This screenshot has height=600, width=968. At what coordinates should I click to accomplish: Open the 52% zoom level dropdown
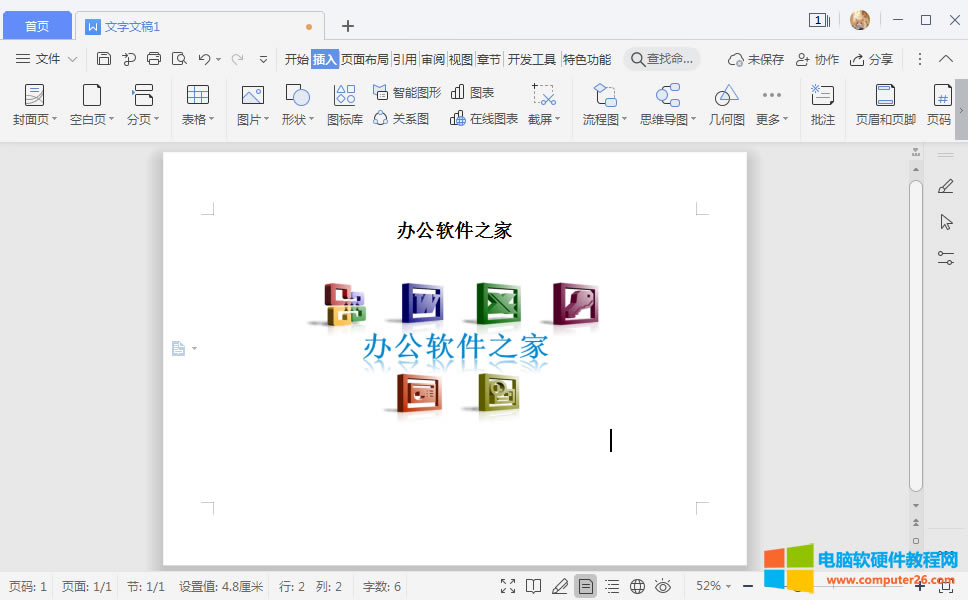point(714,586)
